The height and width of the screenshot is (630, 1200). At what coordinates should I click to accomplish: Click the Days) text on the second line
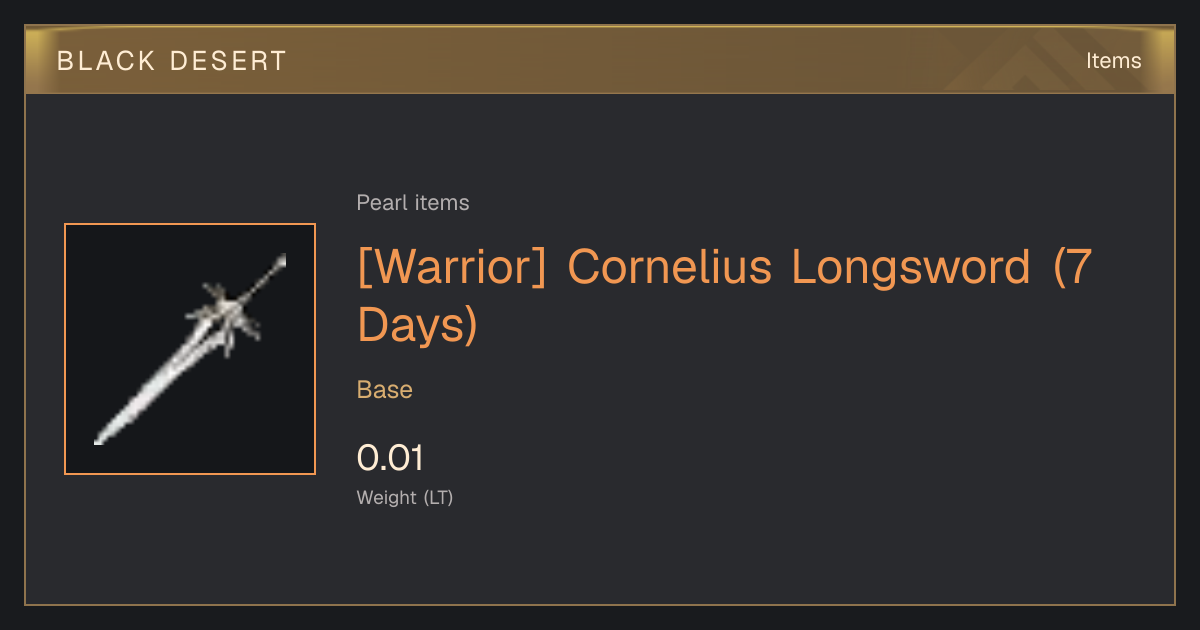[x=418, y=326]
